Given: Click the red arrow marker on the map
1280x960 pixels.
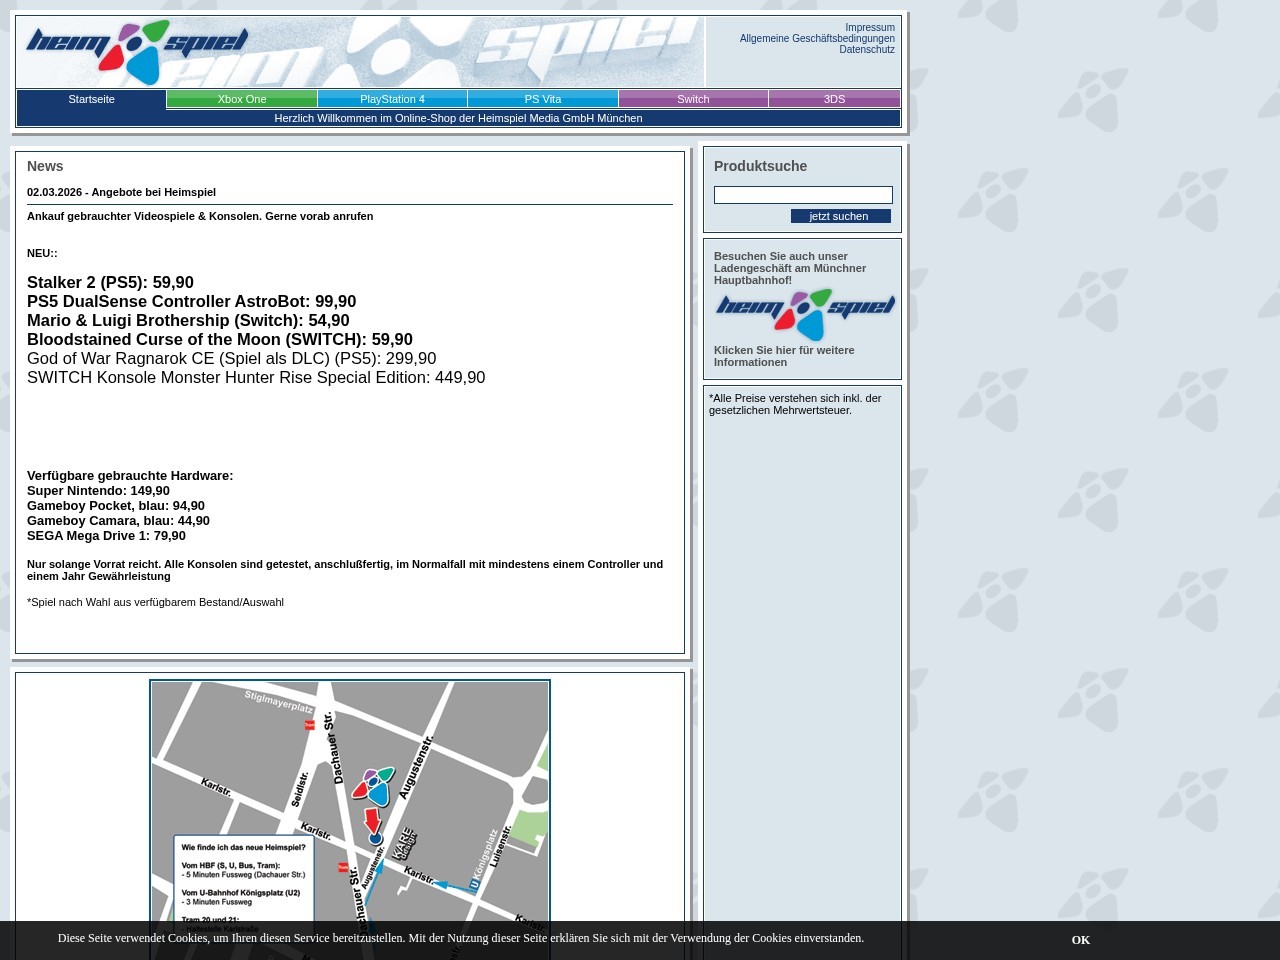Looking at the screenshot, I should tap(374, 822).
